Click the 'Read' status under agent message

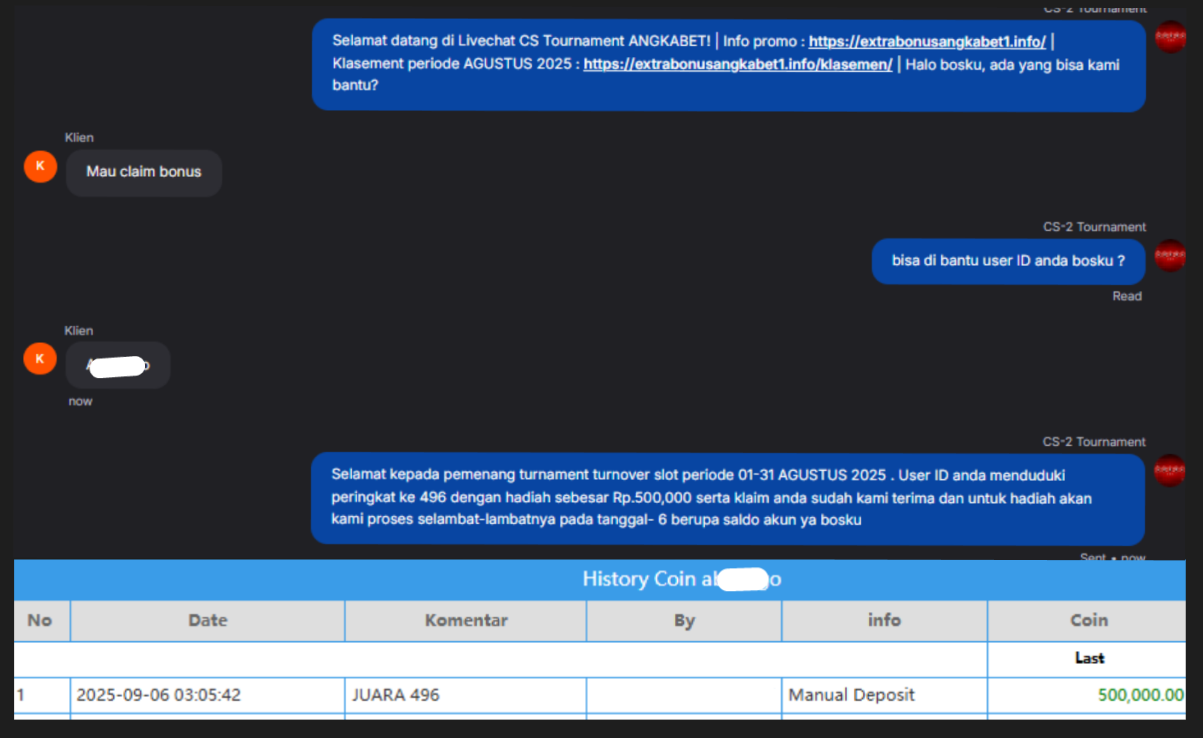[1127, 296]
